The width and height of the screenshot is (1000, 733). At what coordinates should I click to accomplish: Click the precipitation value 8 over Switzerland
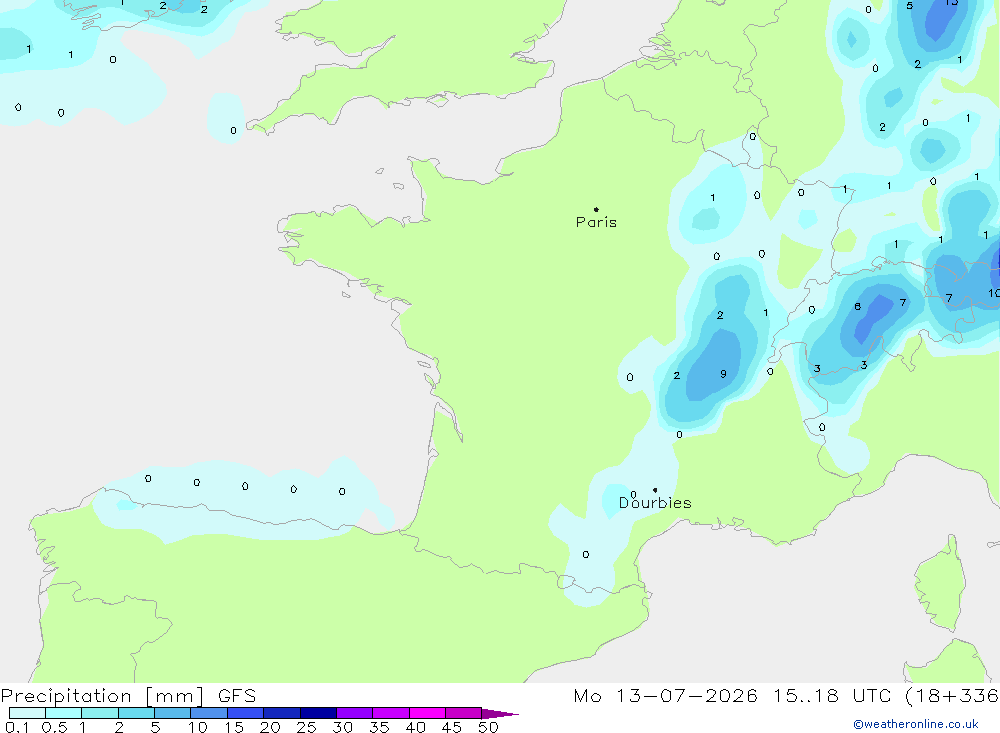[x=858, y=306]
